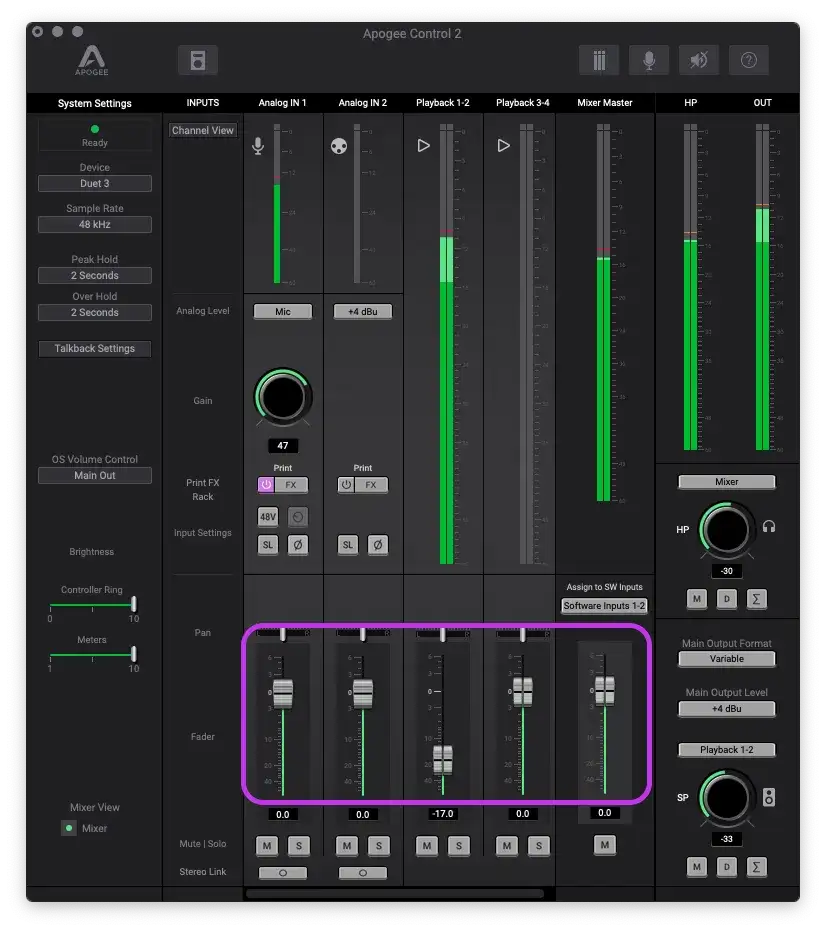
Task: Invert phase on Analog IN 1
Action: [298, 544]
